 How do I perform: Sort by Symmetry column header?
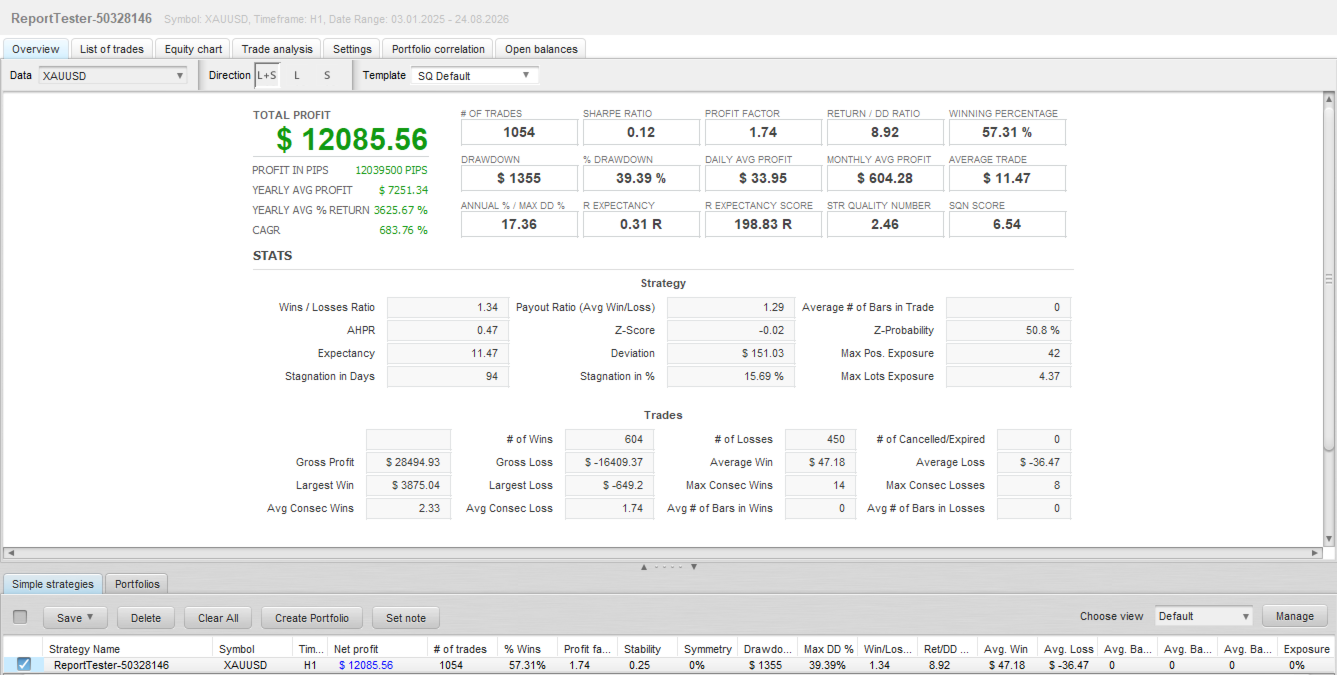(x=707, y=649)
